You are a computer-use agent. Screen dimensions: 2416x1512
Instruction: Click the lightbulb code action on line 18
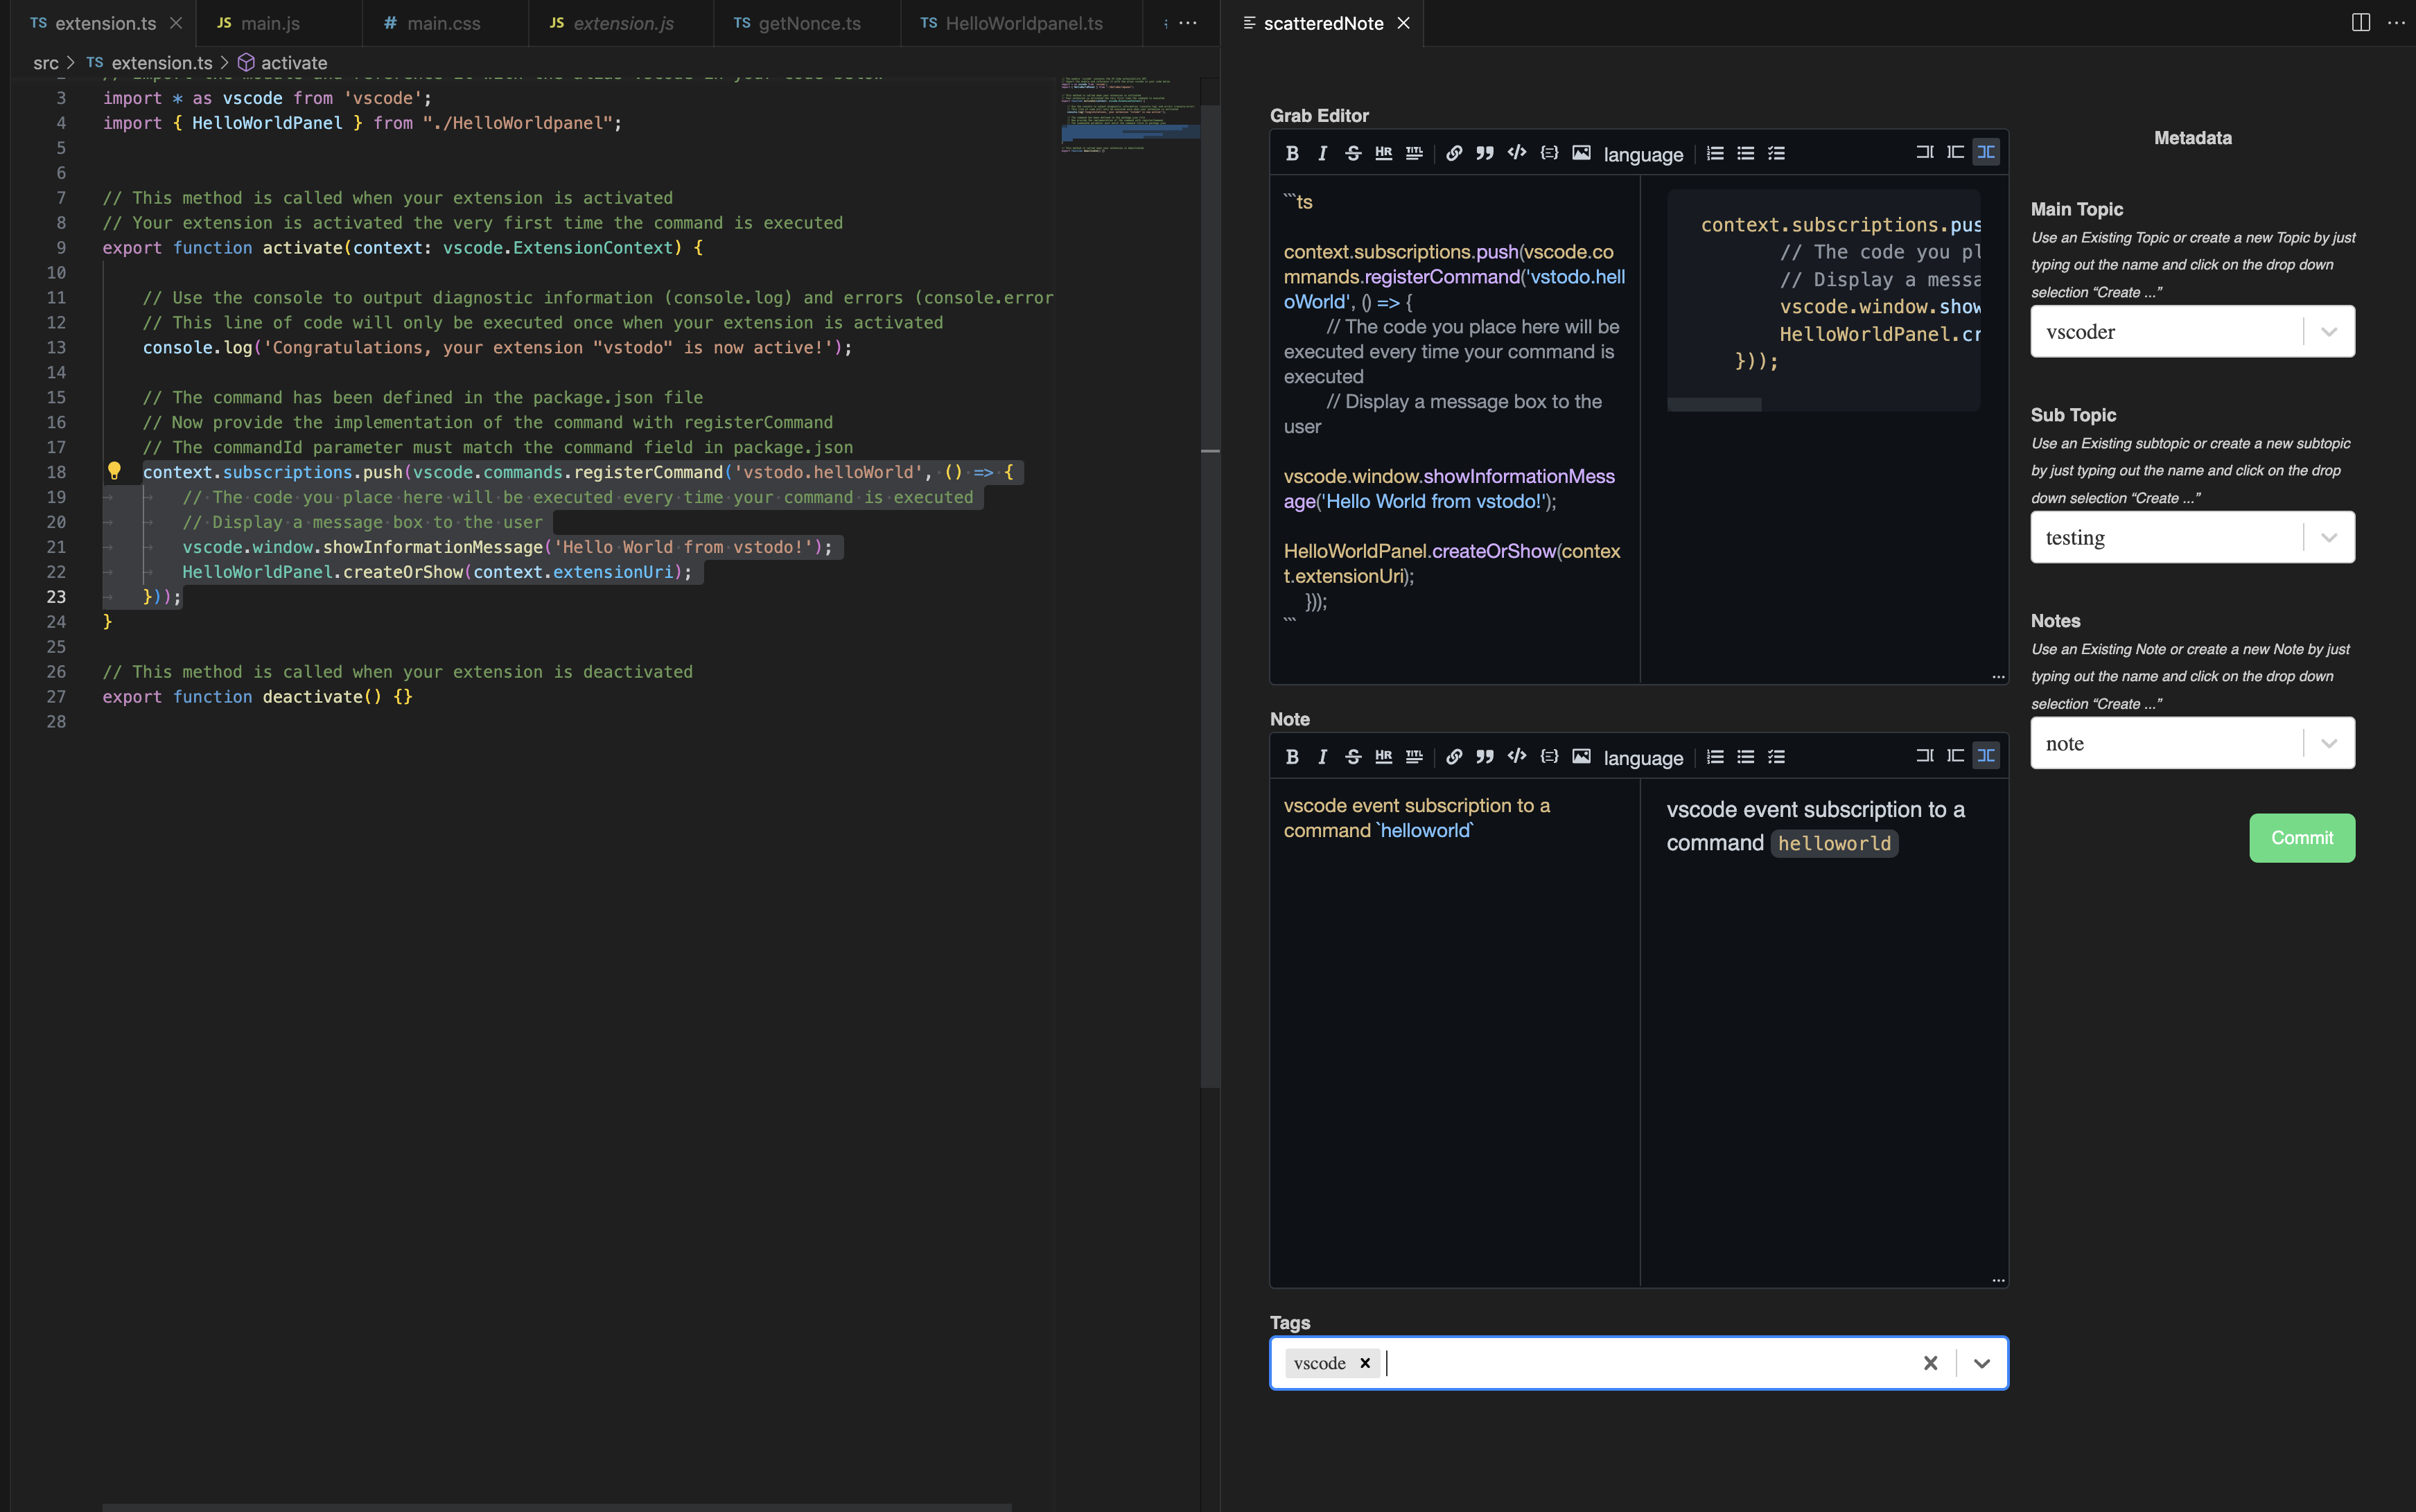click(114, 470)
